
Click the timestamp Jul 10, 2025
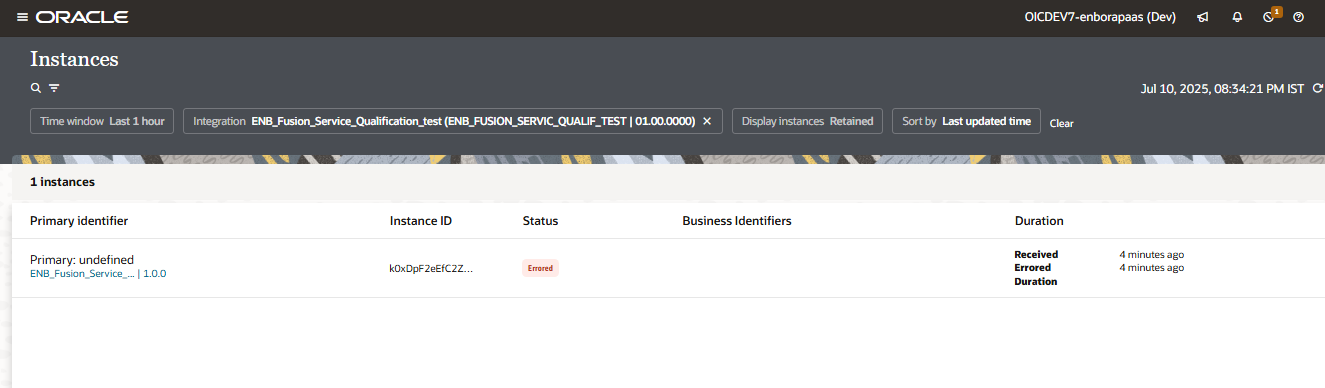click(x=1222, y=89)
